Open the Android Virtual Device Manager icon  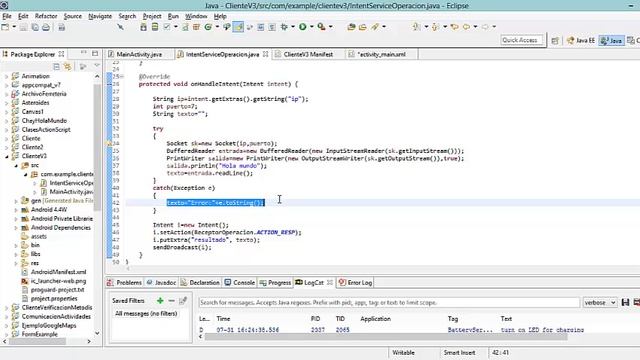[155, 27]
